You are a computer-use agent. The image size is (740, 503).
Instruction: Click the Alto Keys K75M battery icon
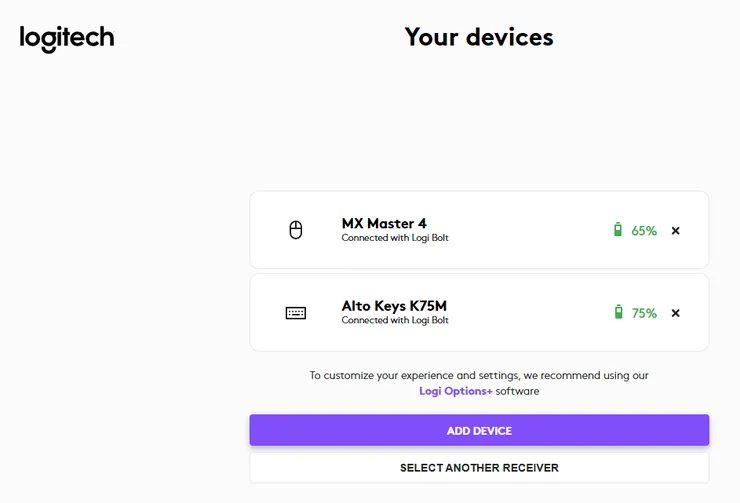pos(618,312)
